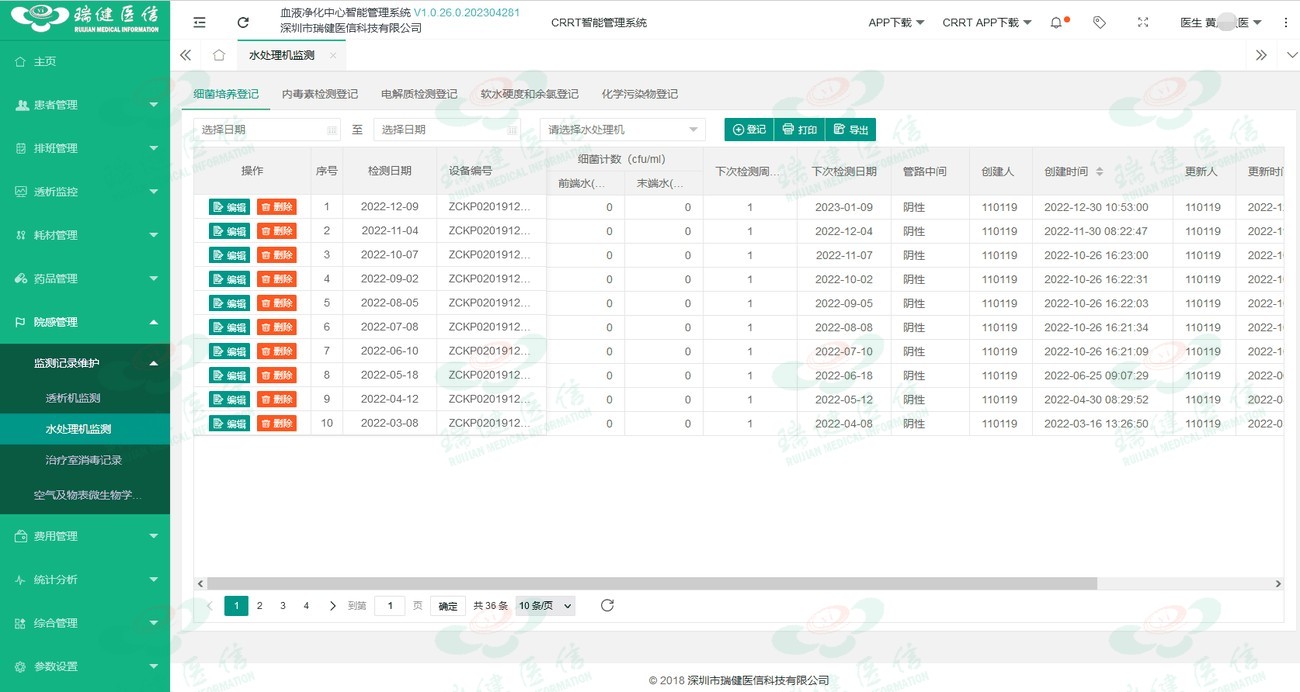The image size is (1300, 692).
Task: Switch to 电解质检测登记 tab
Action: 419,94
